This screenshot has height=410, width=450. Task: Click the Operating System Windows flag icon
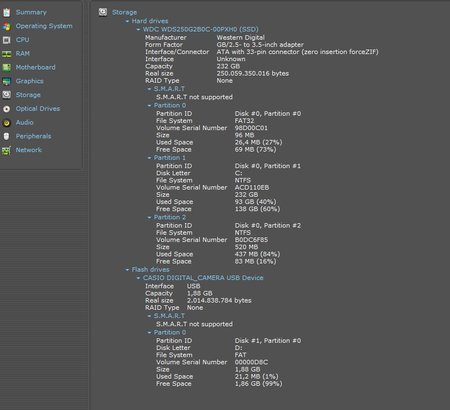point(7,26)
